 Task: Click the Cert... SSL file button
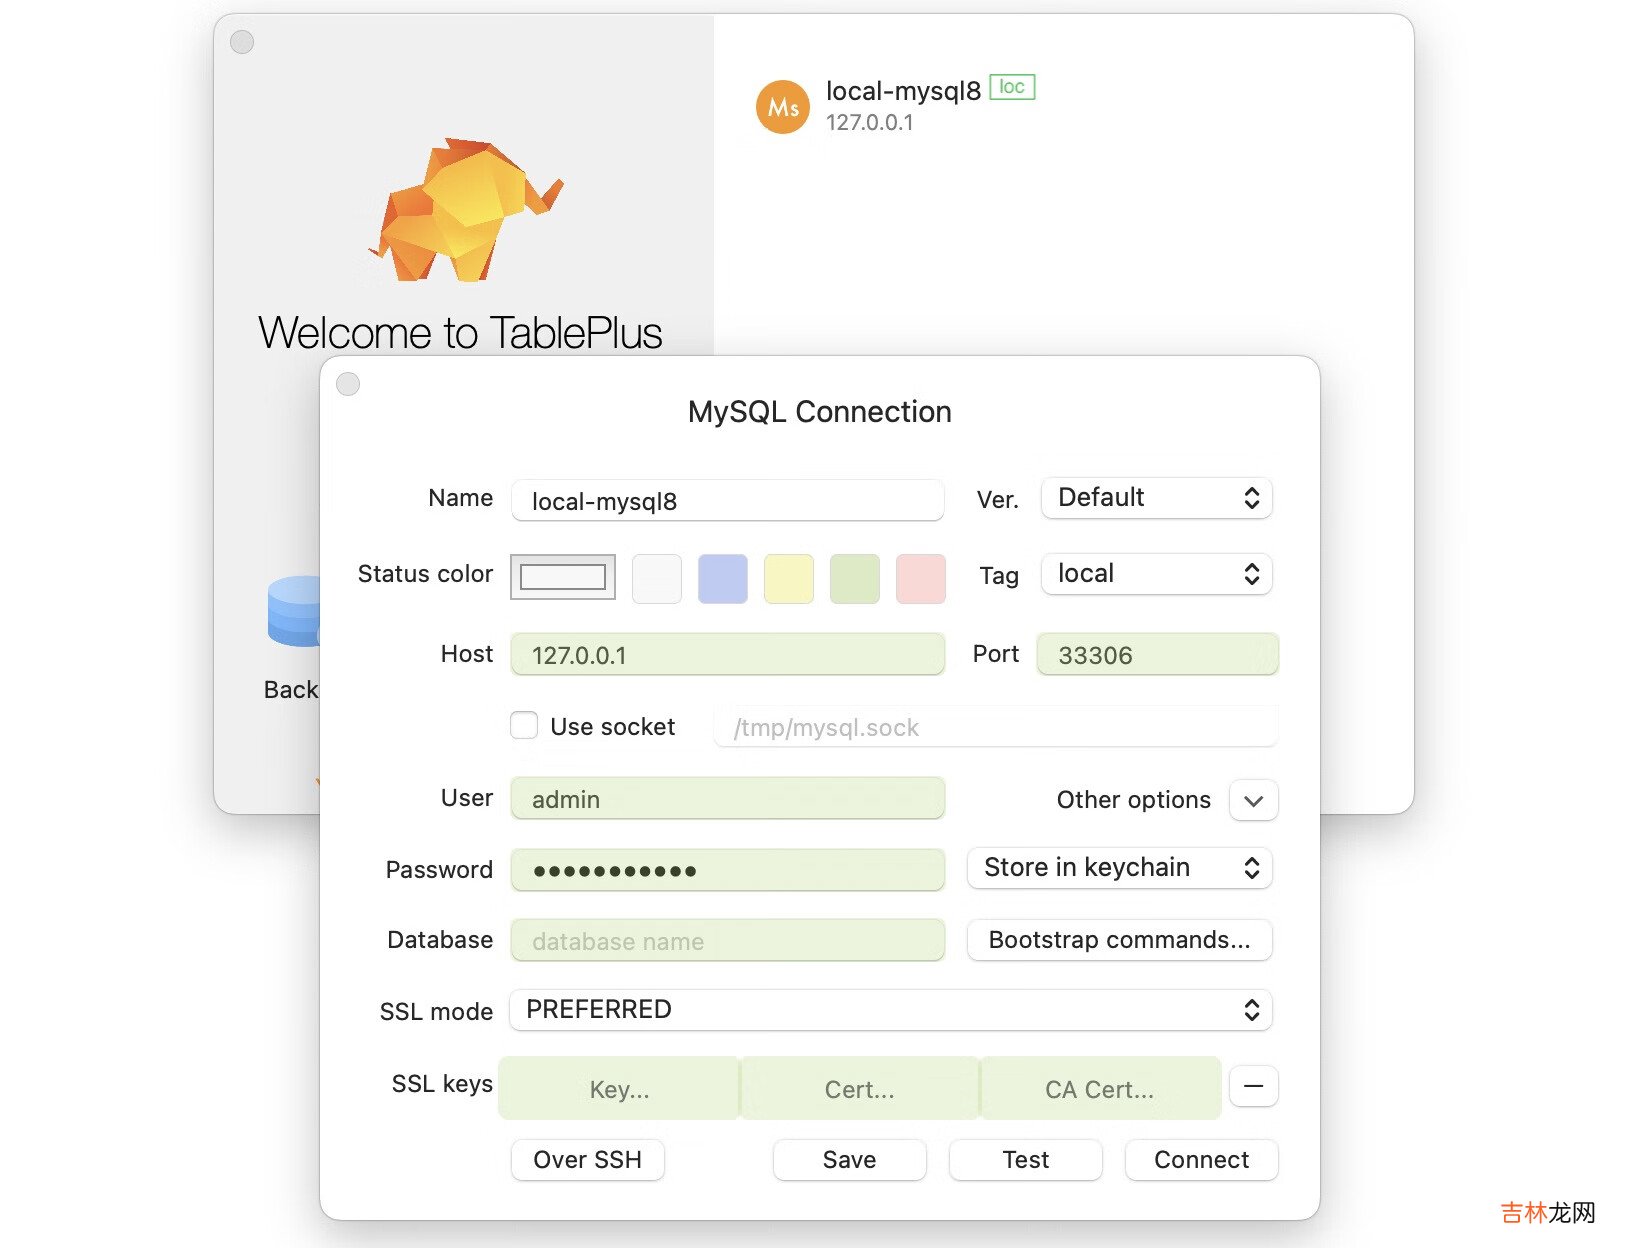(x=859, y=1088)
